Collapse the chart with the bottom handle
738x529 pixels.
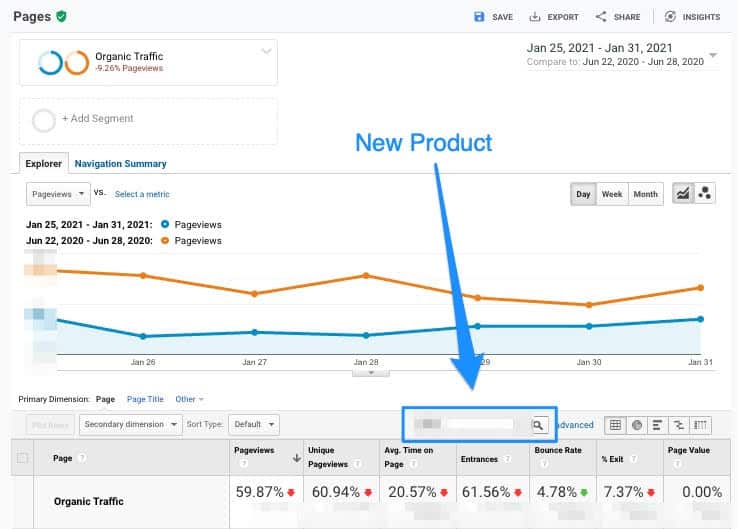(x=371, y=373)
